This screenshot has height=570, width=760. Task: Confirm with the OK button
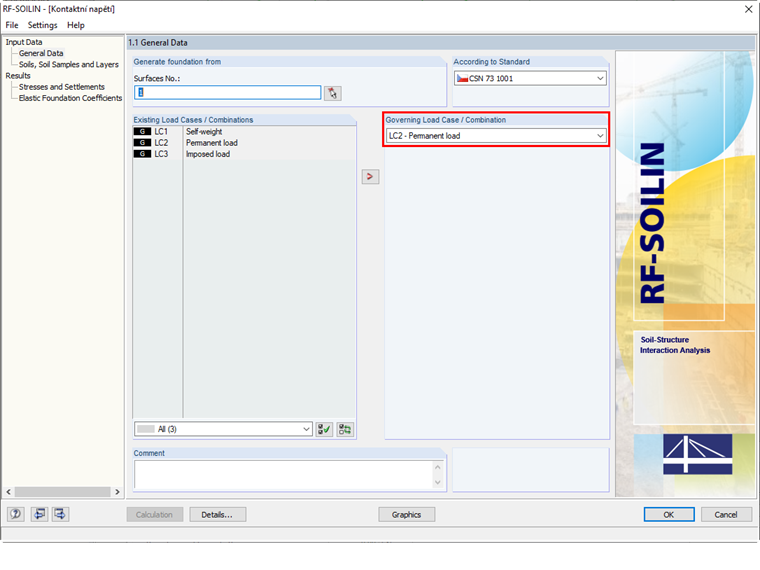(669, 514)
